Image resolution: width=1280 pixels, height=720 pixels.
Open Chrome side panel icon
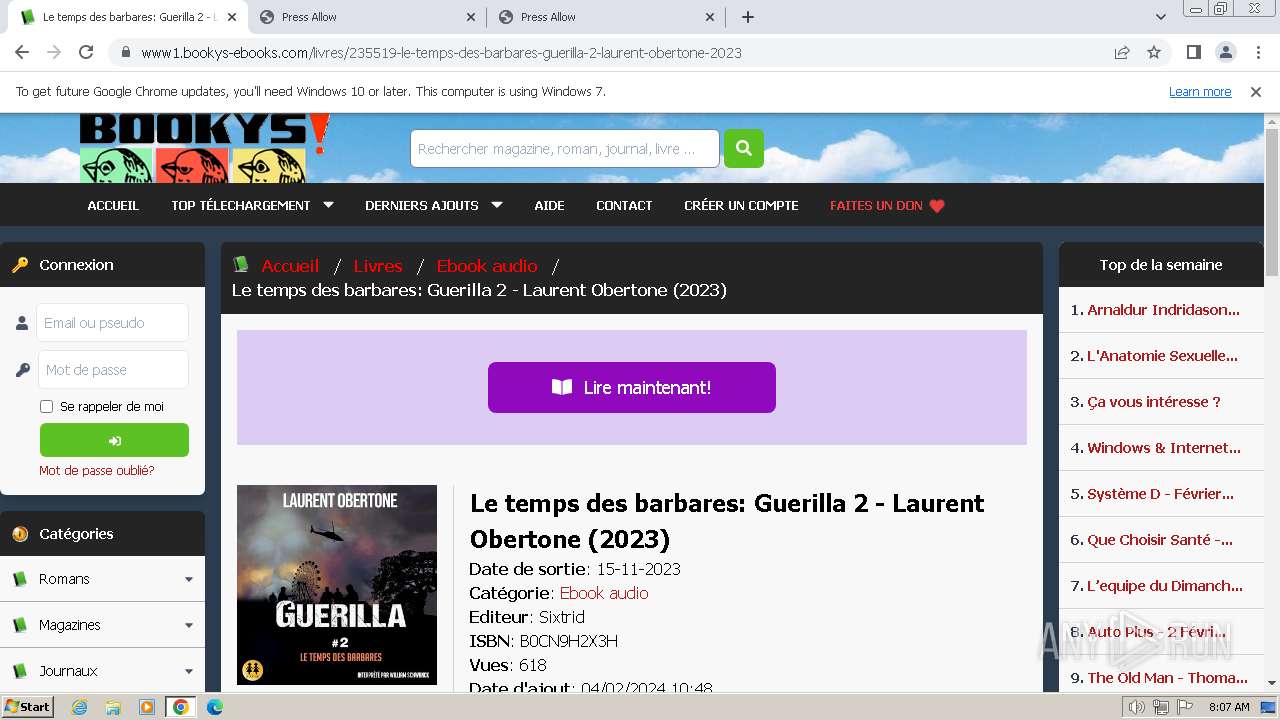pyautogui.click(x=1193, y=52)
